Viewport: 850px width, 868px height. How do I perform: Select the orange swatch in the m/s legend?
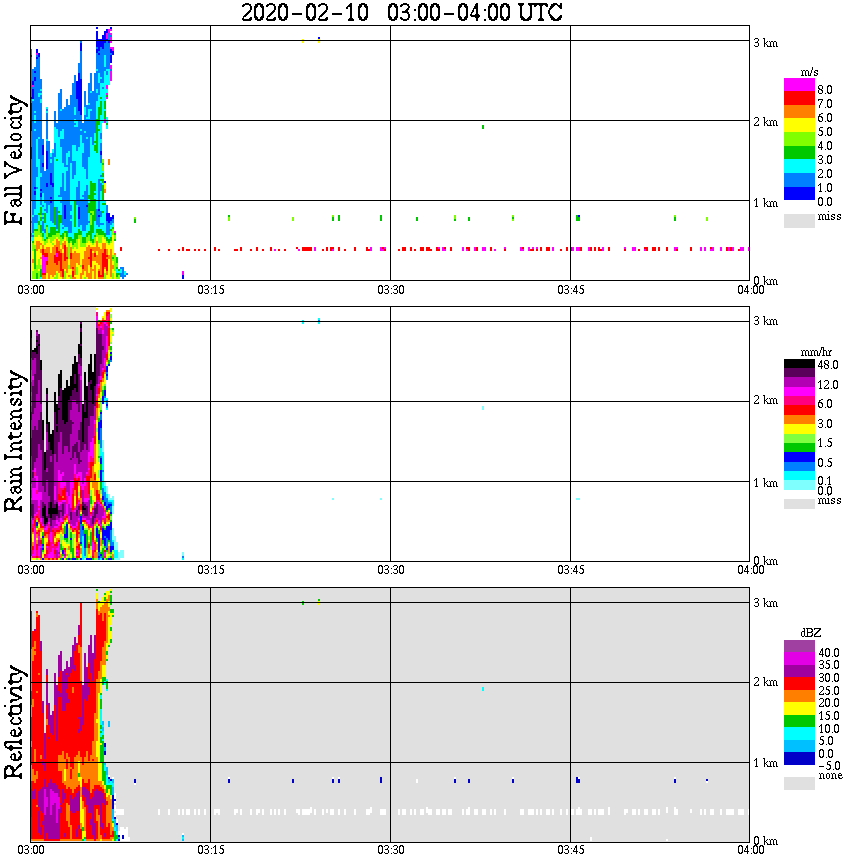pos(799,112)
